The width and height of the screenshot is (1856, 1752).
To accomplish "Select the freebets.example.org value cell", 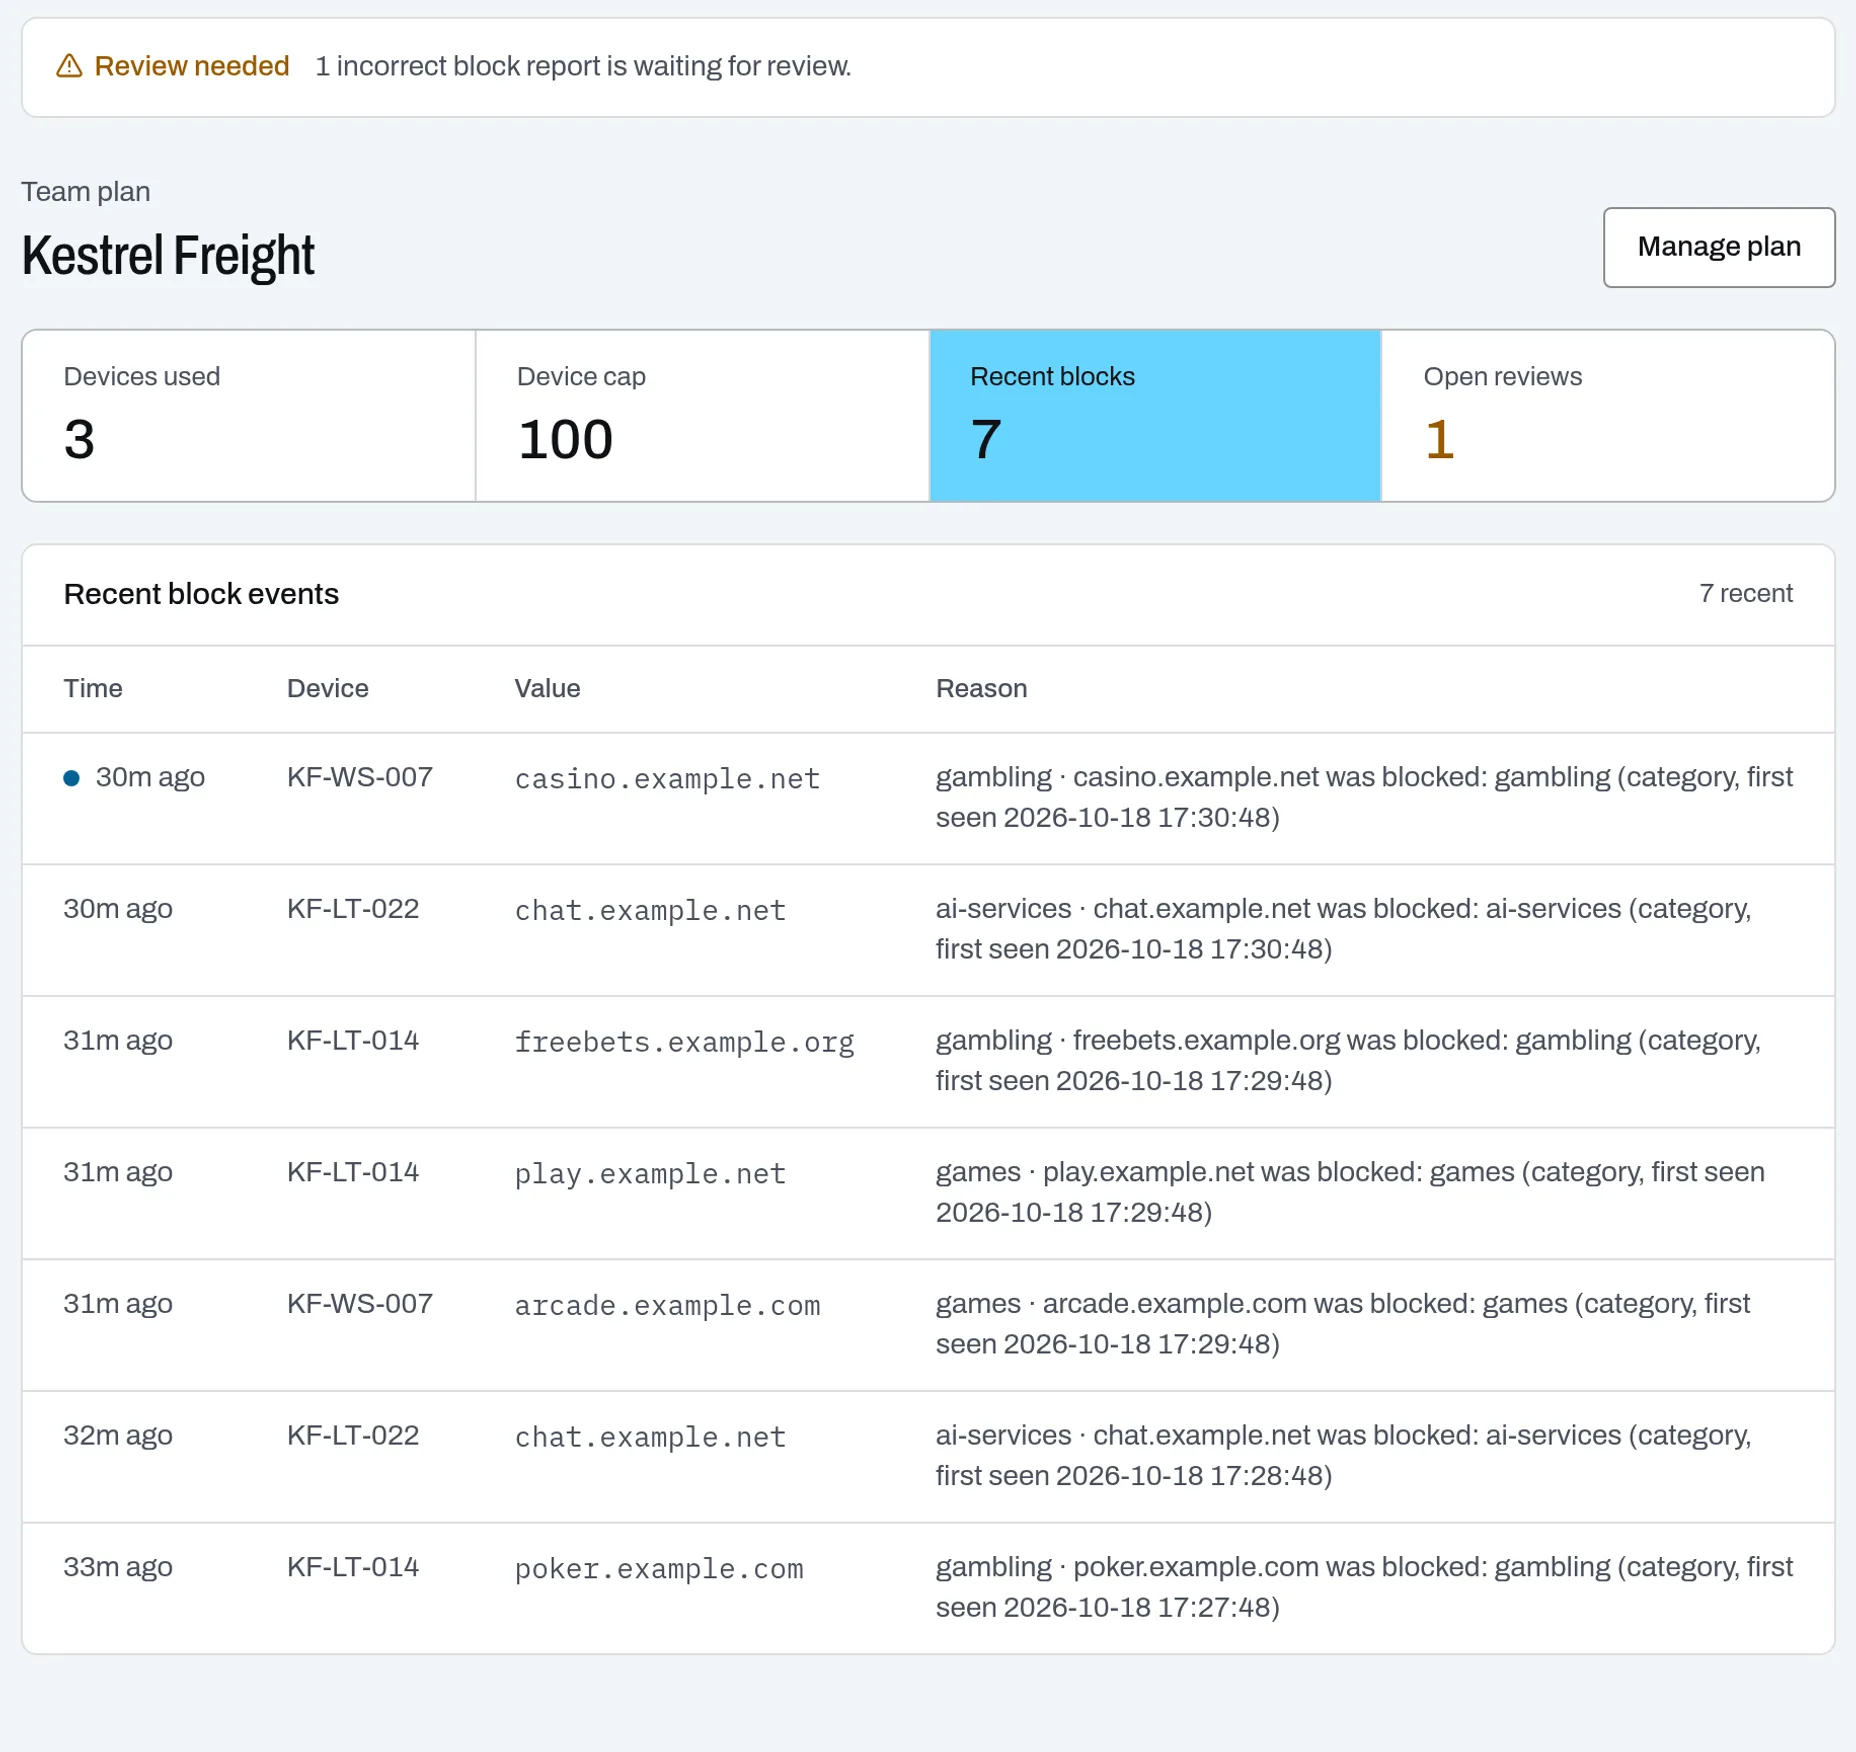I will coord(685,1042).
